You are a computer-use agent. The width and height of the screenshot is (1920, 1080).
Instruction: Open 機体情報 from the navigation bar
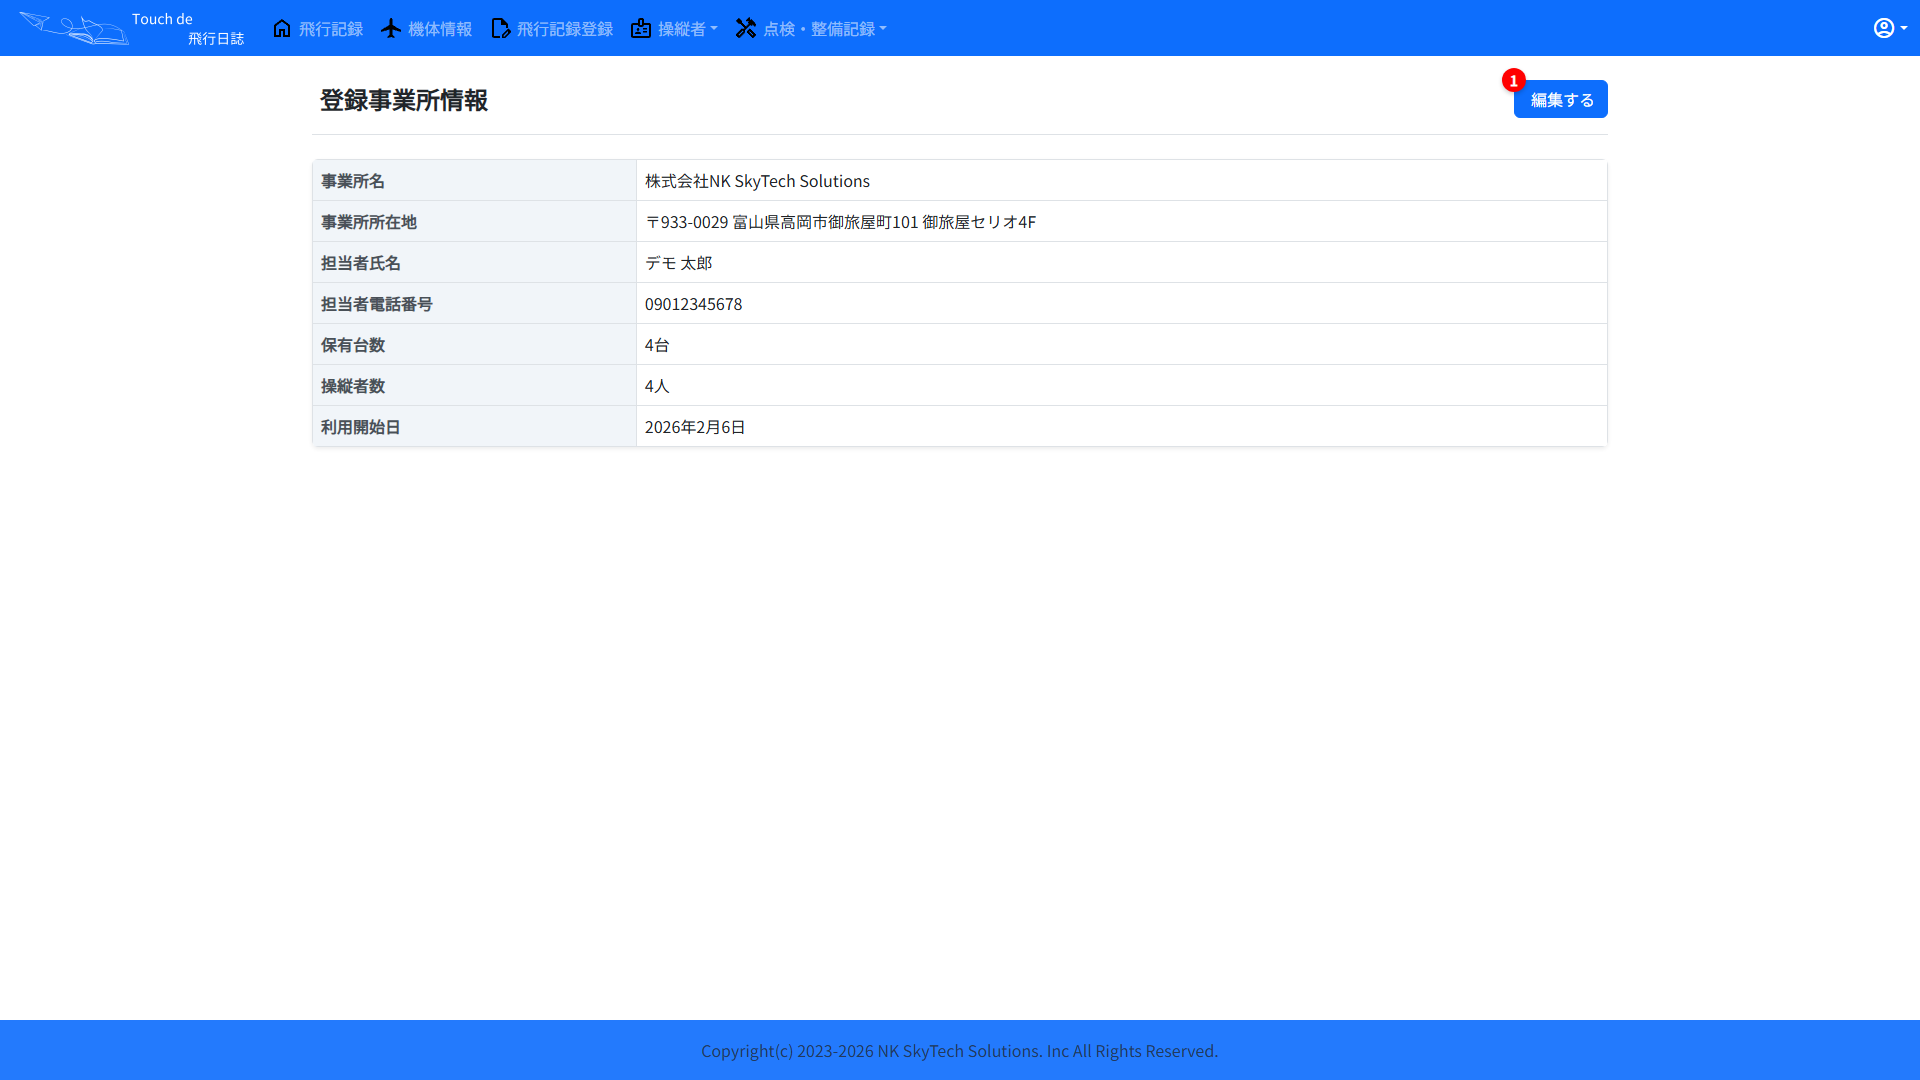click(x=440, y=28)
